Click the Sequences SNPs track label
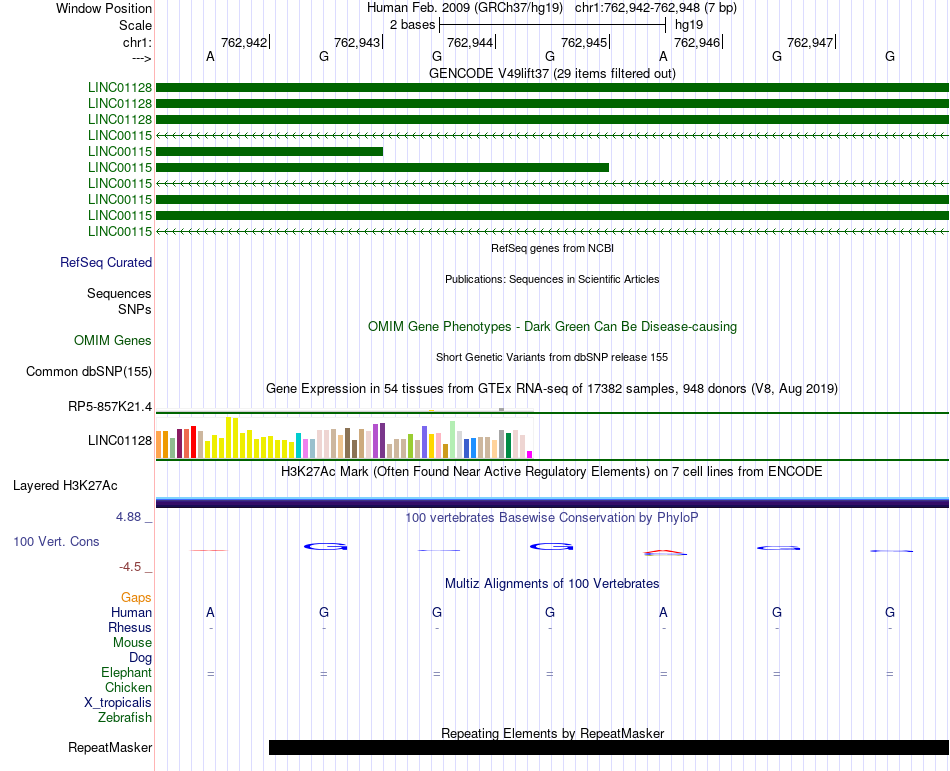 (119, 301)
